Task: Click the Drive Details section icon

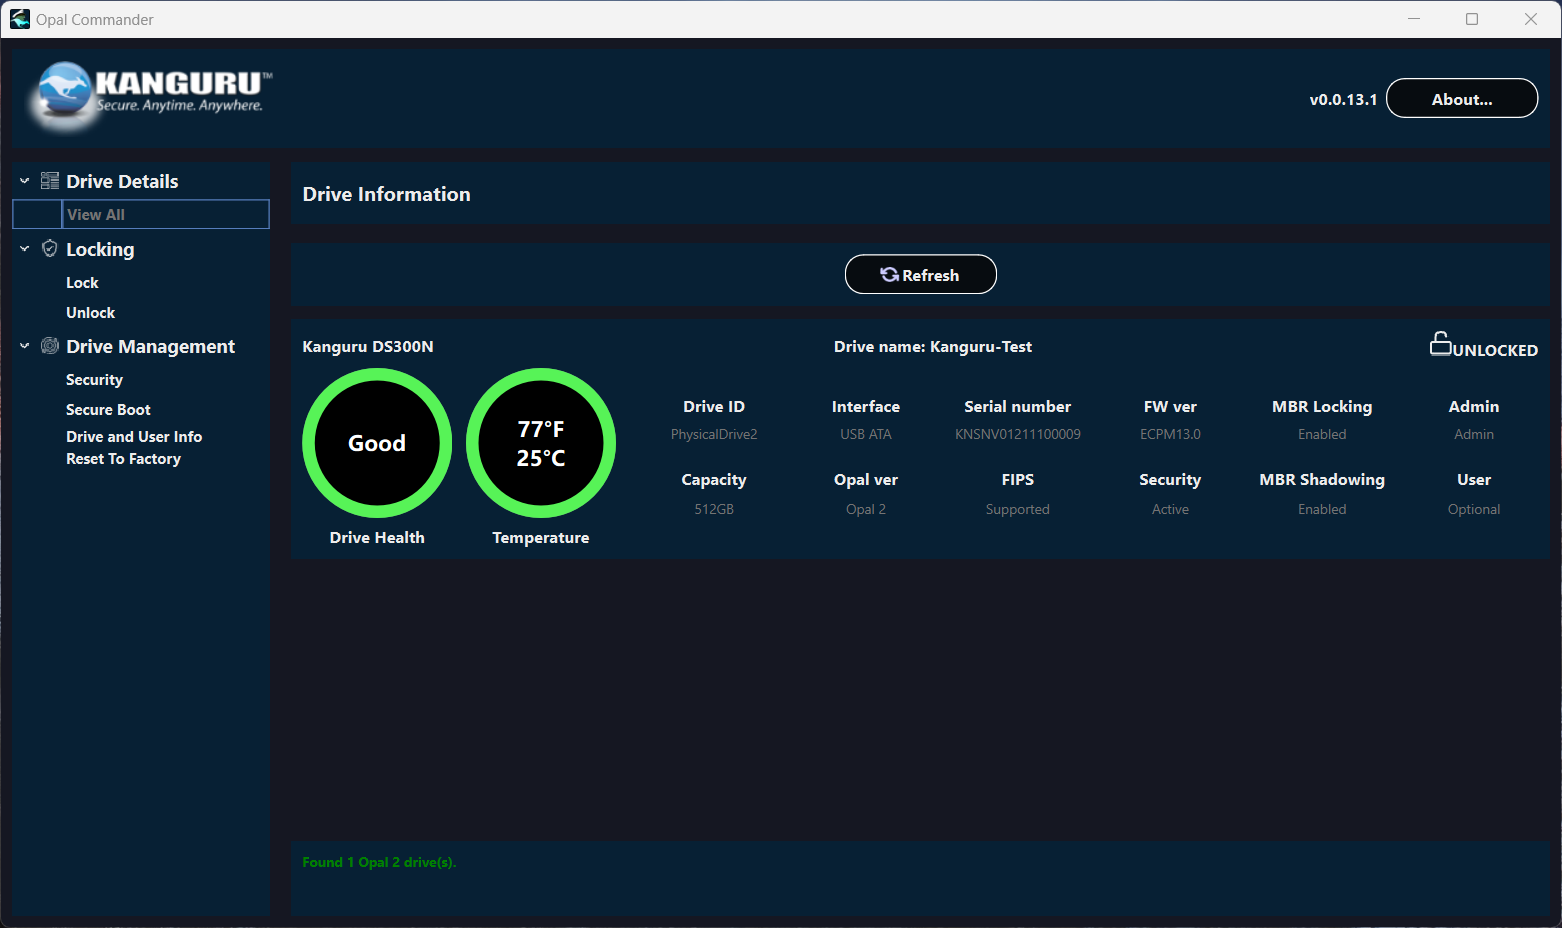Action: 50,181
